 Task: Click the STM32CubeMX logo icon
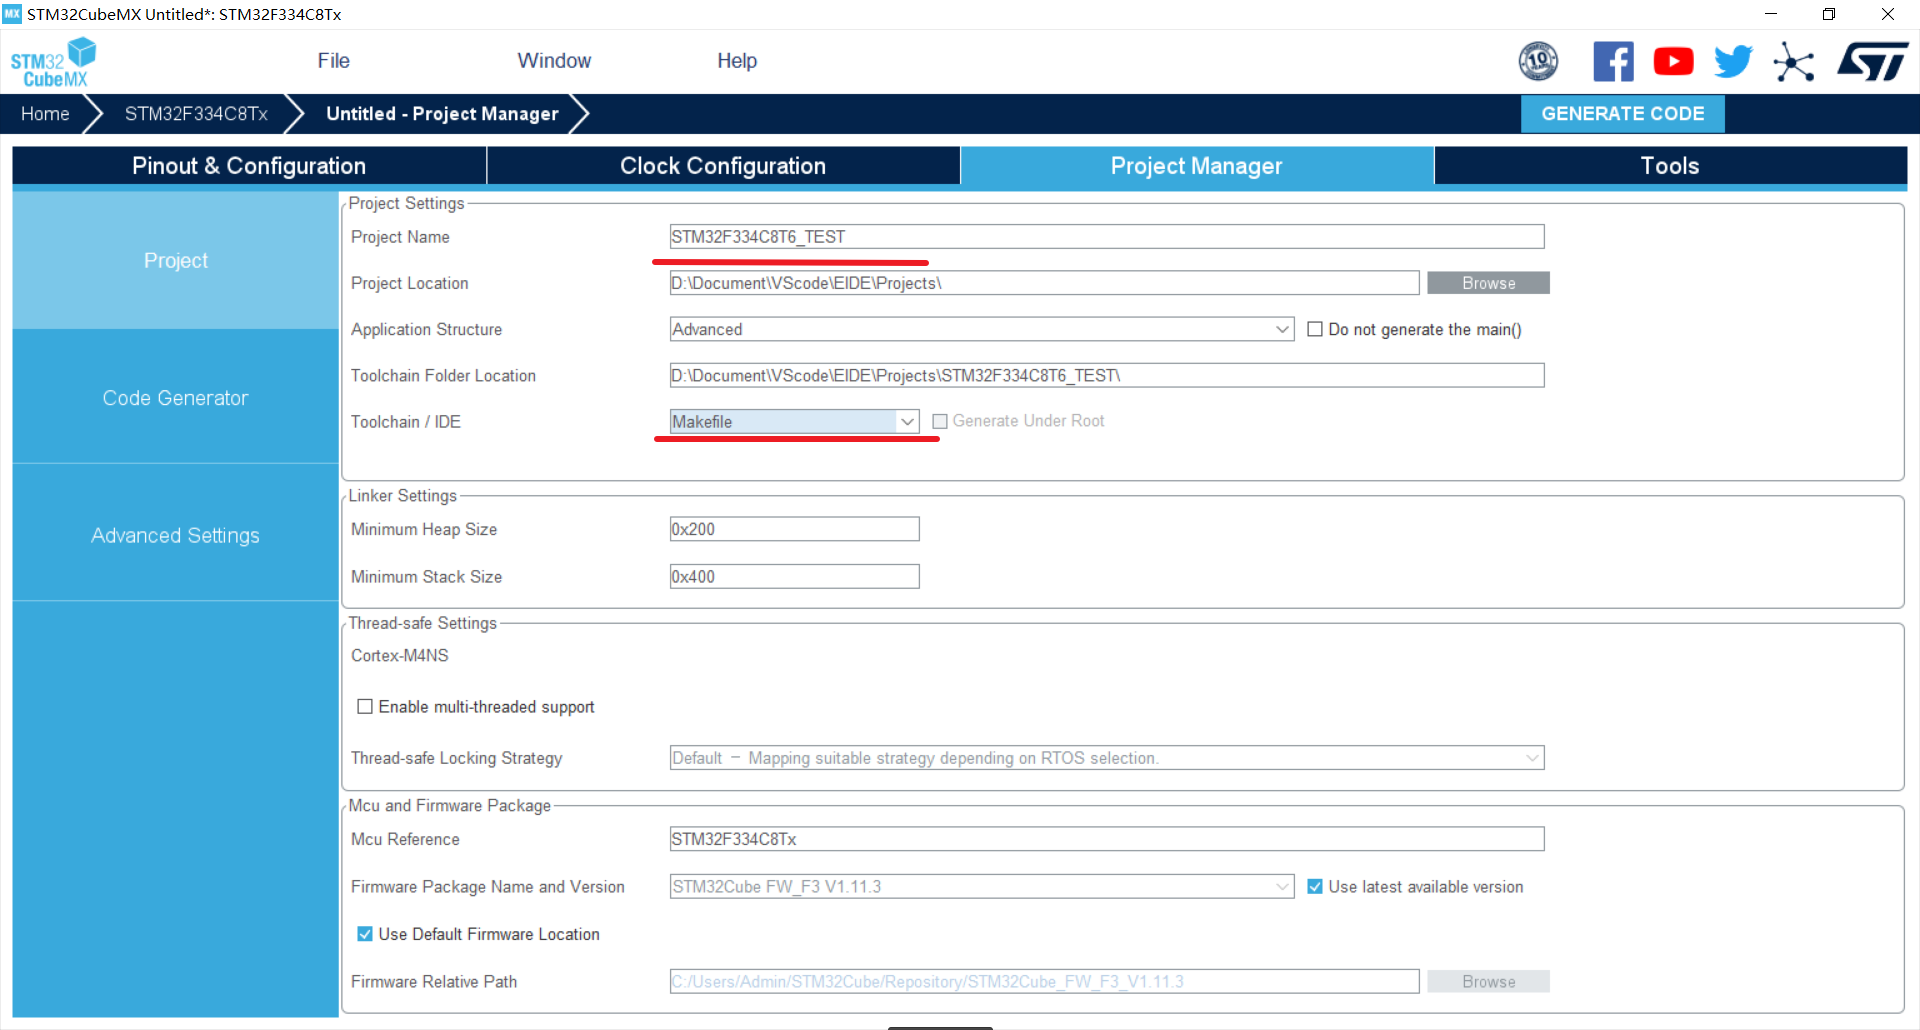point(53,62)
